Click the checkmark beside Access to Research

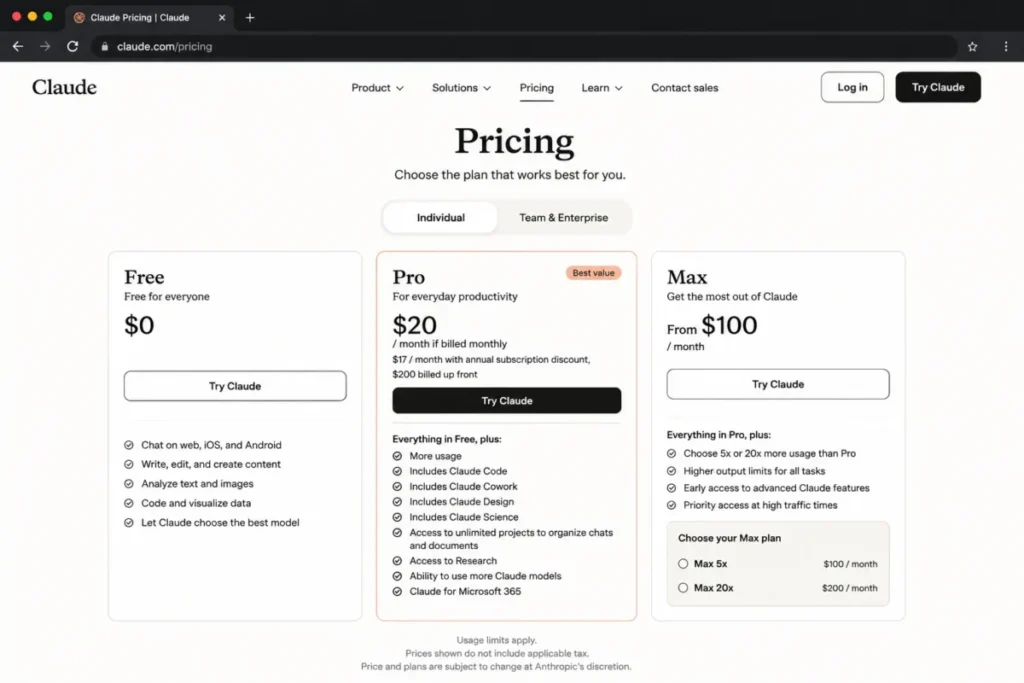[397, 561]
